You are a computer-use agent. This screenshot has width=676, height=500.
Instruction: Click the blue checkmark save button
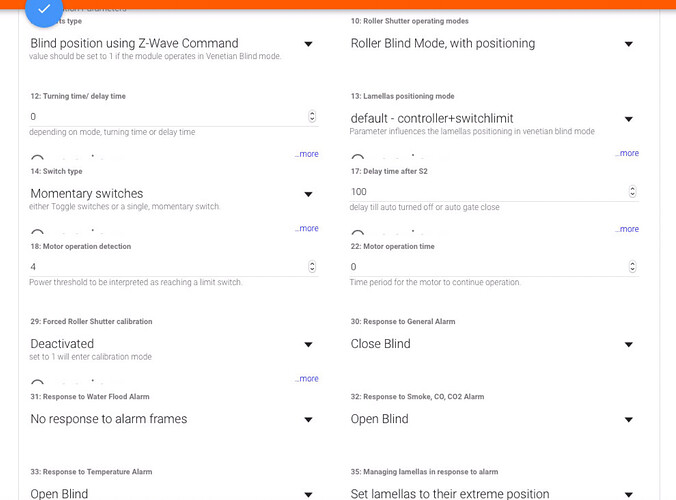point(44,10)
